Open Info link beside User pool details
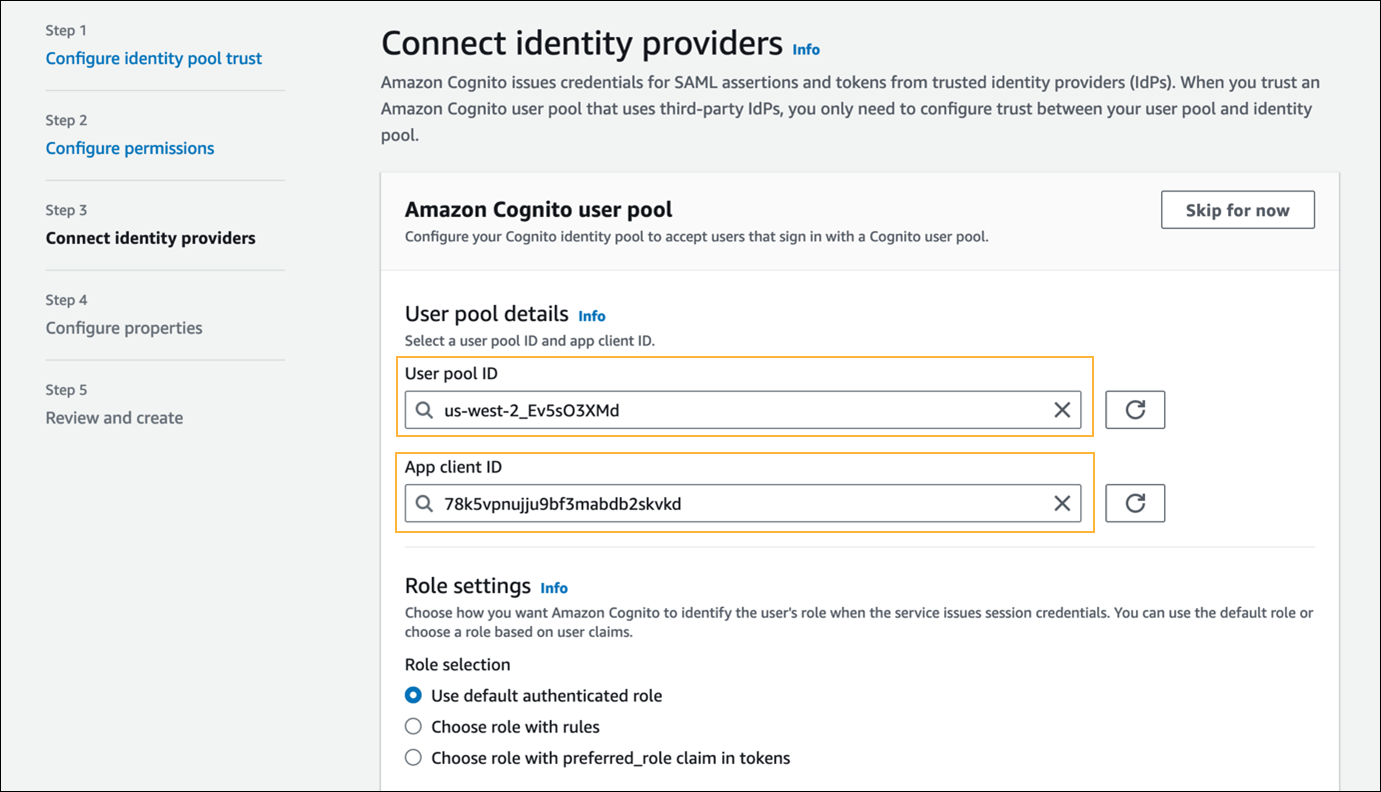The image size is (1381, 792). click(592, 316)
